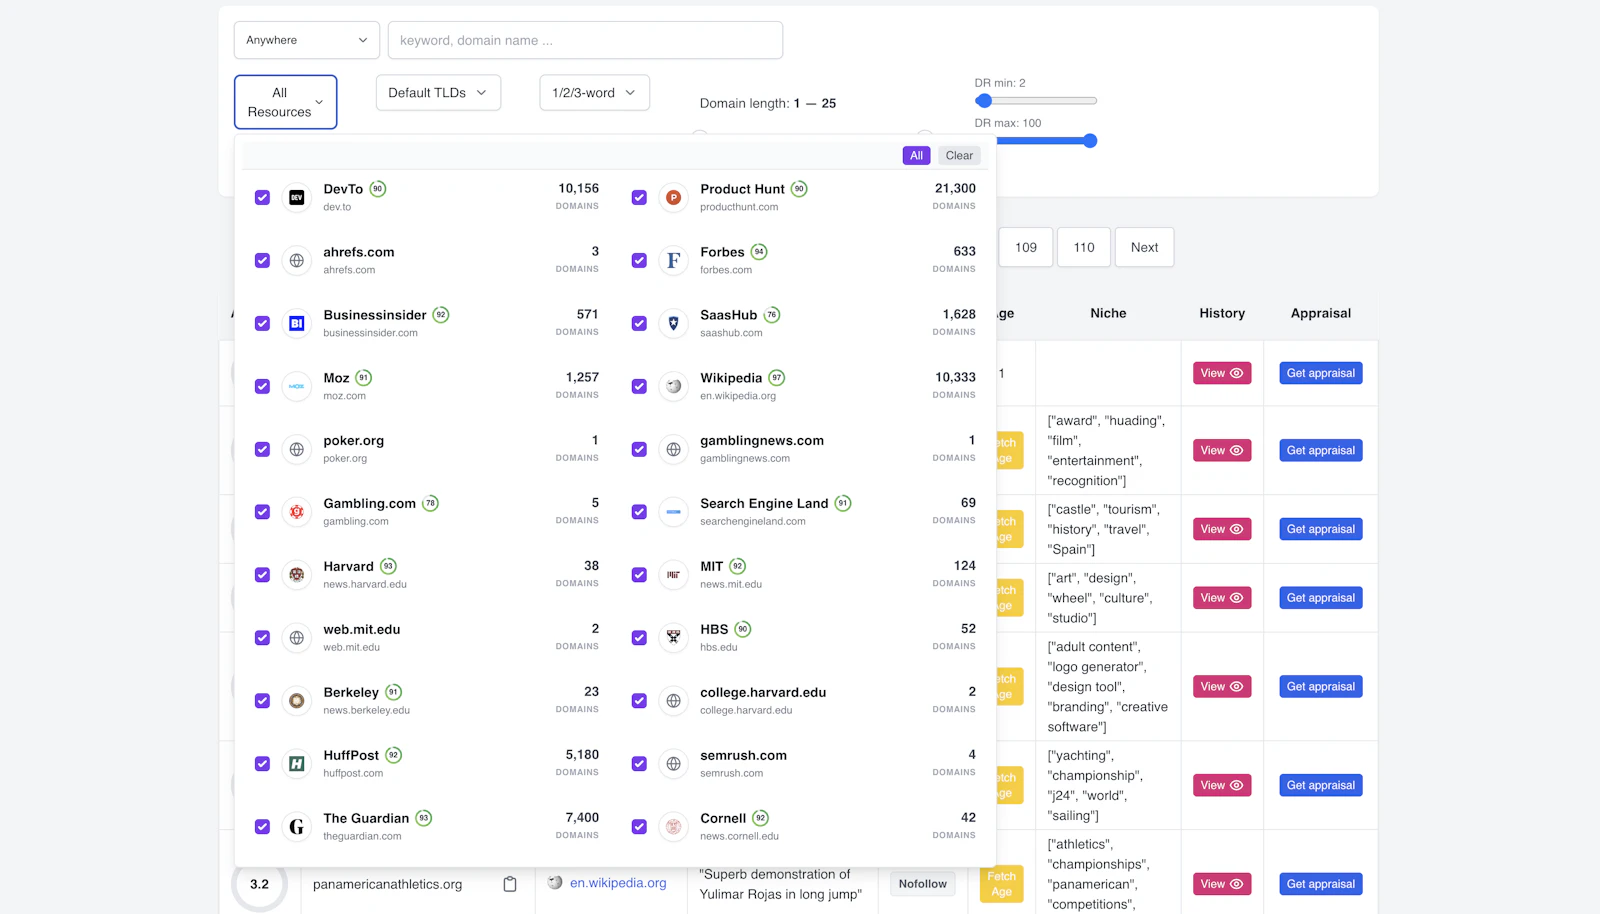The image size is (1600, 914).
Task: Click the Businessinsider BI logo icon
Action: [x=297, y=324]
